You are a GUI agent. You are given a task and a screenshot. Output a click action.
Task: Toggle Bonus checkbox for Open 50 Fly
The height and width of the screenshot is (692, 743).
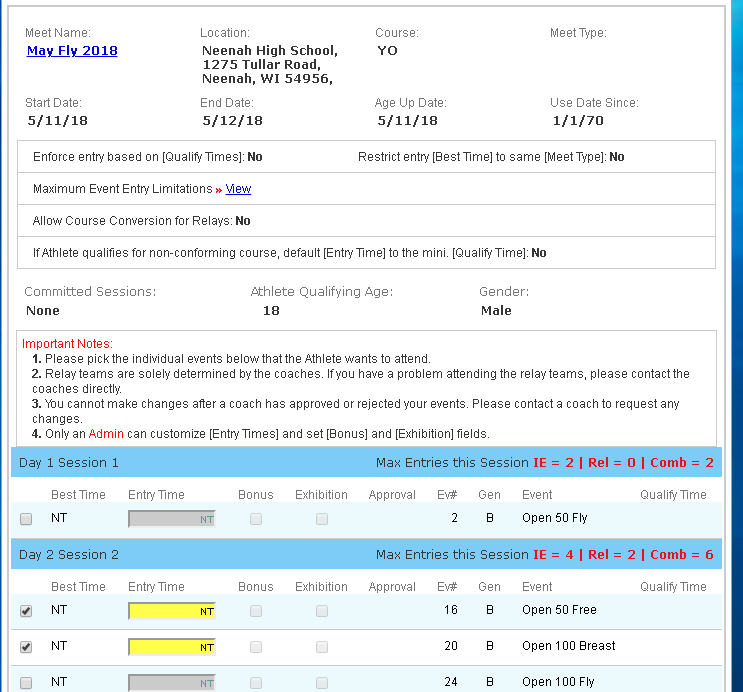(256, 519)
